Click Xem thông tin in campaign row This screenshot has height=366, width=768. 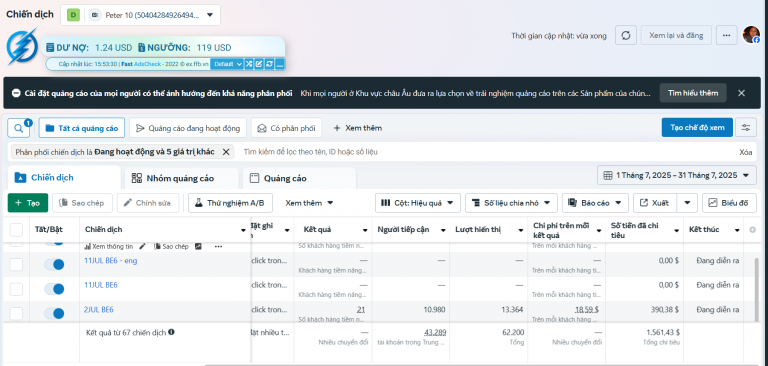click(109, 246)
